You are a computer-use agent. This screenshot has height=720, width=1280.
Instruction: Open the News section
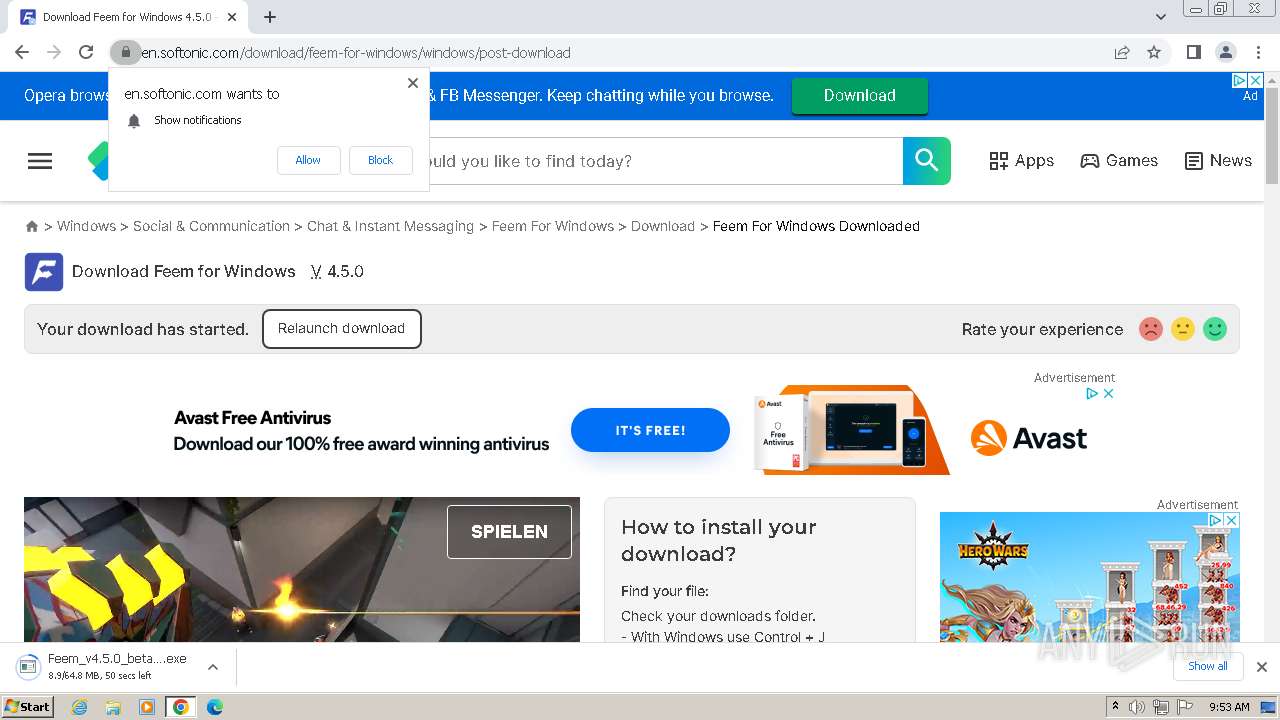1218,161
